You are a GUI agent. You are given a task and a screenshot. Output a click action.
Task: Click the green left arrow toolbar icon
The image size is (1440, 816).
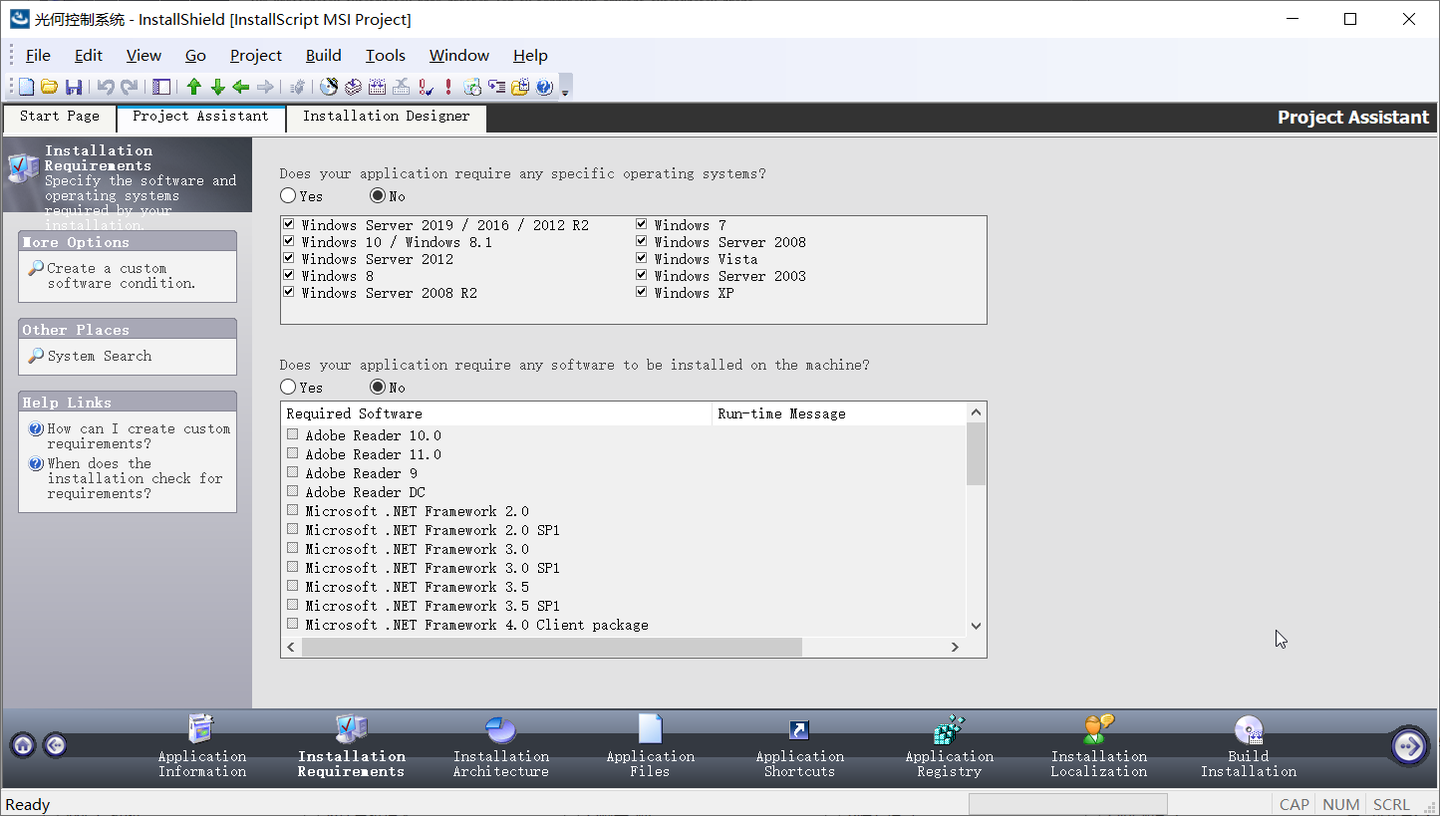click(241, 87)
